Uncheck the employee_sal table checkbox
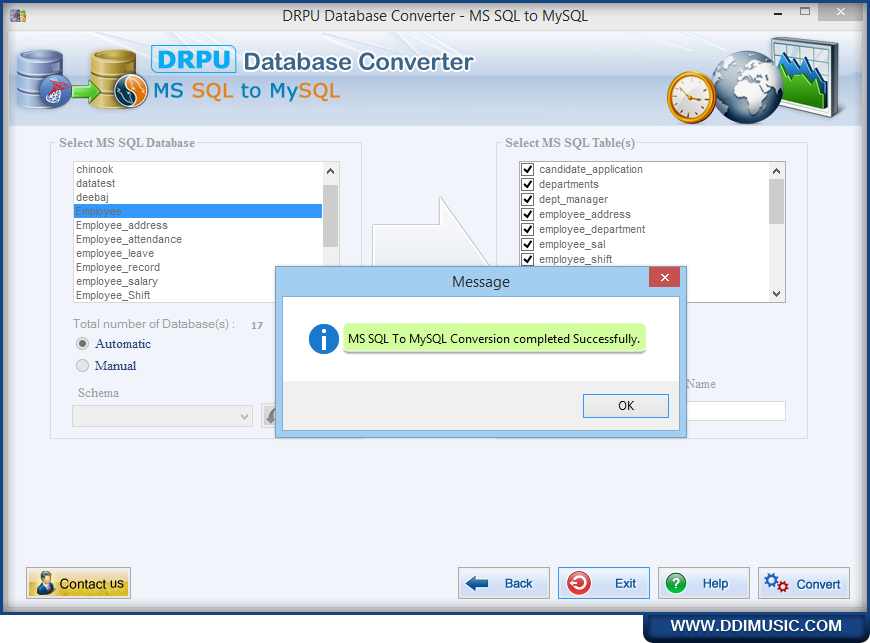Image resolution: width=870 pixels, height=643 pixels. (x=528, y=244)
